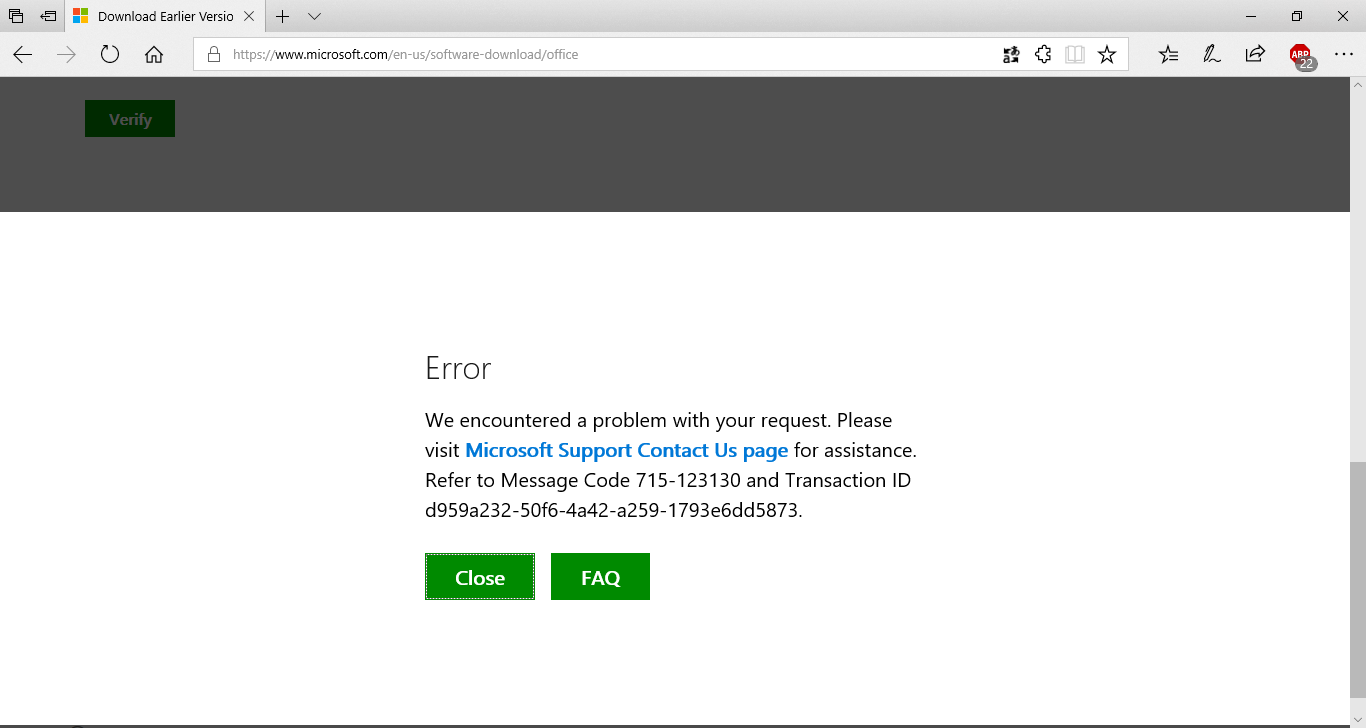Open the tabs you've set aside

point(16,16)
